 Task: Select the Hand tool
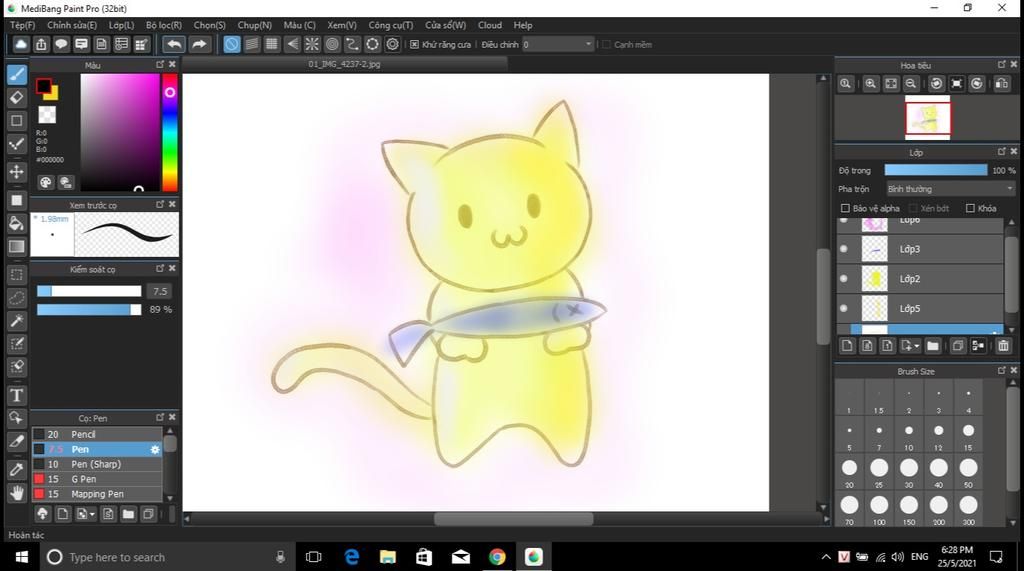coord(16,493)
